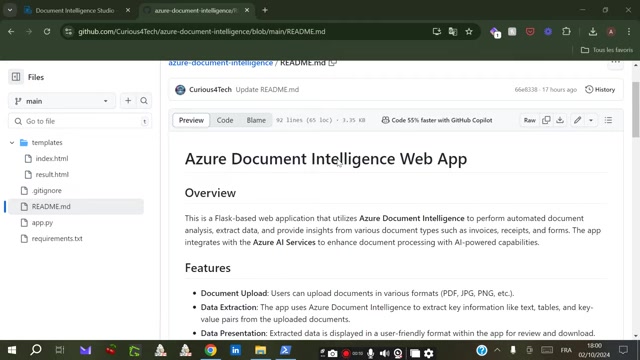View commit History
Image resolution: width=640 pixels, height=360 pixels.
[600, 89]
